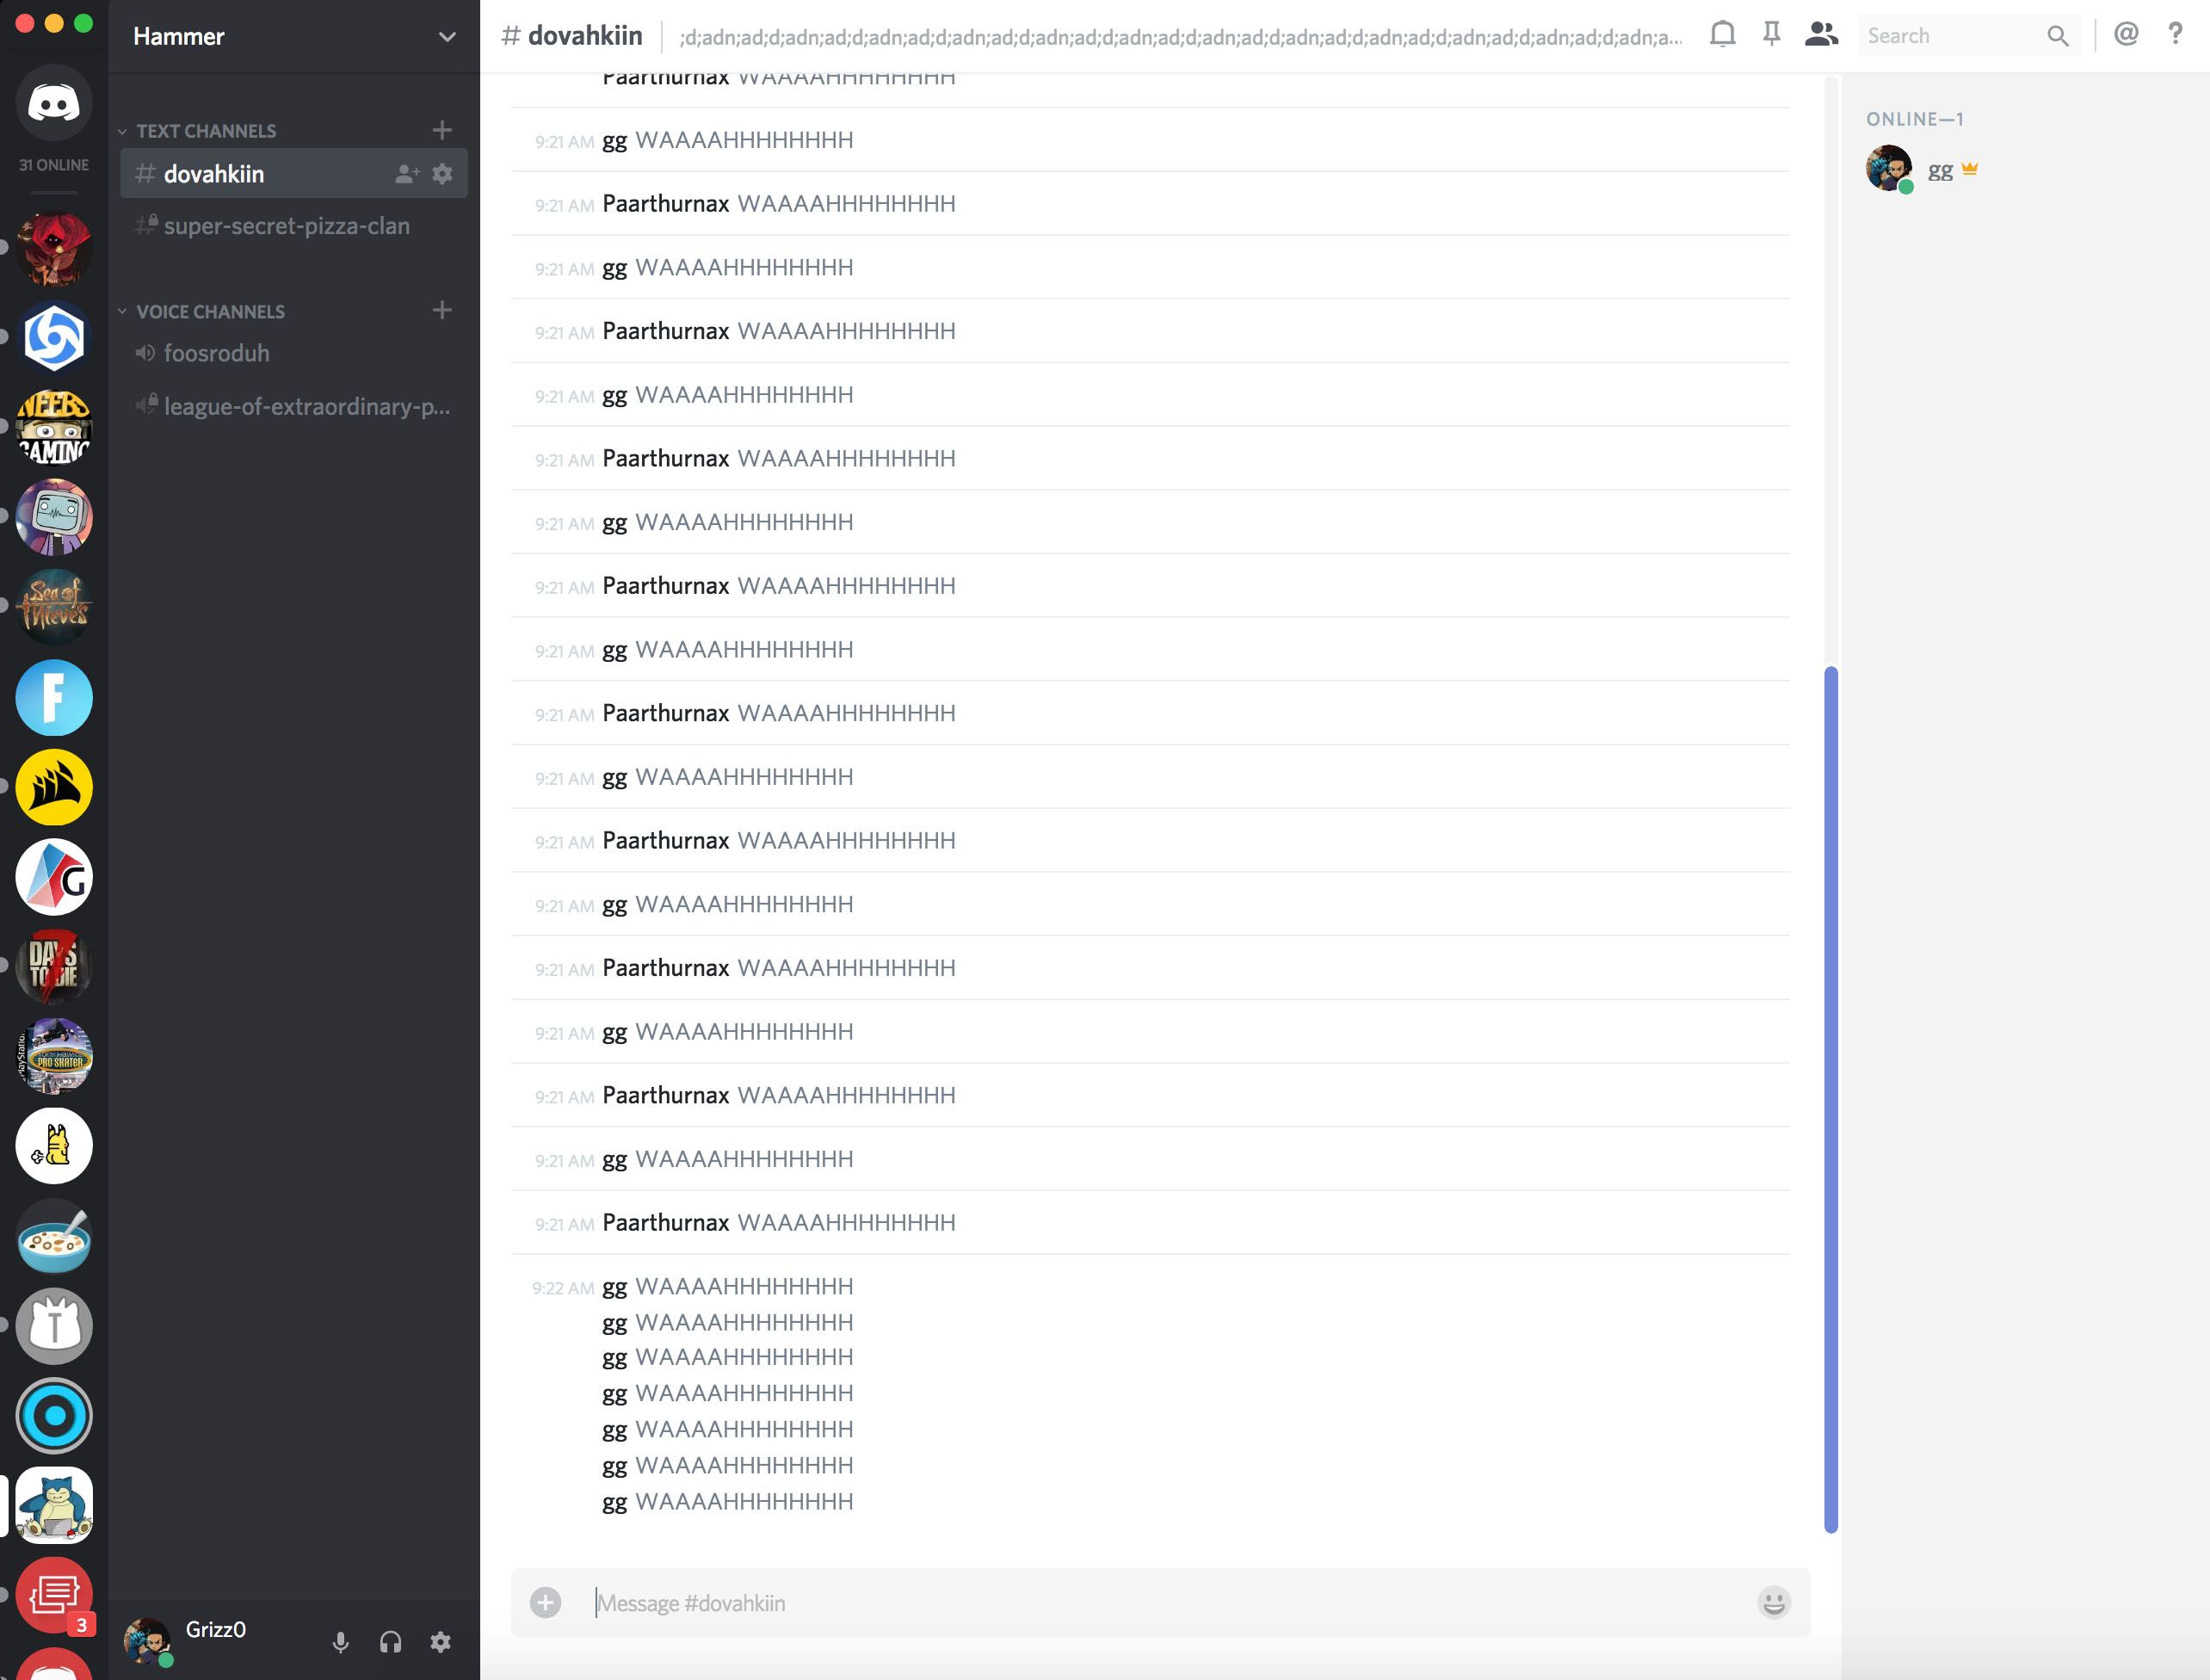Toggle dovahkiin channel settings gear
The height and width of the screenshot is (1680, 2210).
(442, 173)
